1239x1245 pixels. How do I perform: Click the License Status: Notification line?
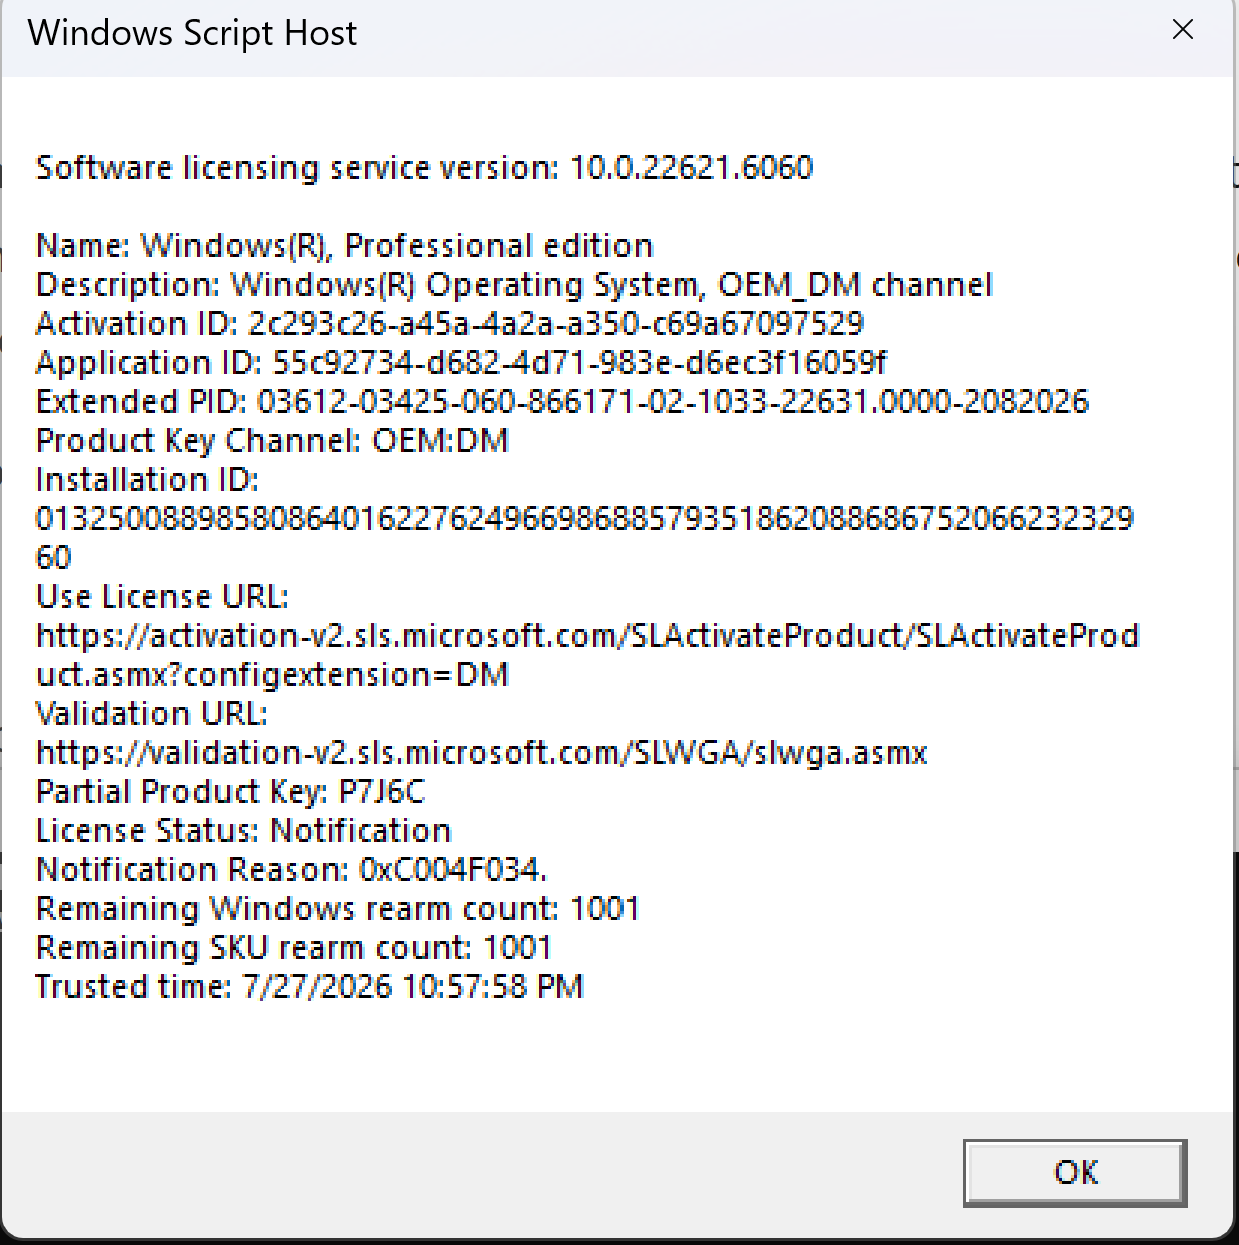point(244,830)
